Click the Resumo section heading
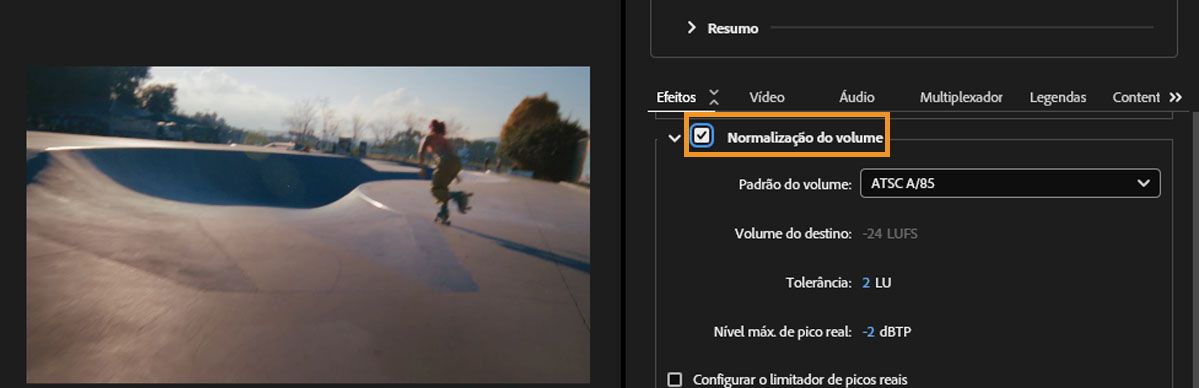The height and width of the screenshot is (388, 1199). point(733,28)
